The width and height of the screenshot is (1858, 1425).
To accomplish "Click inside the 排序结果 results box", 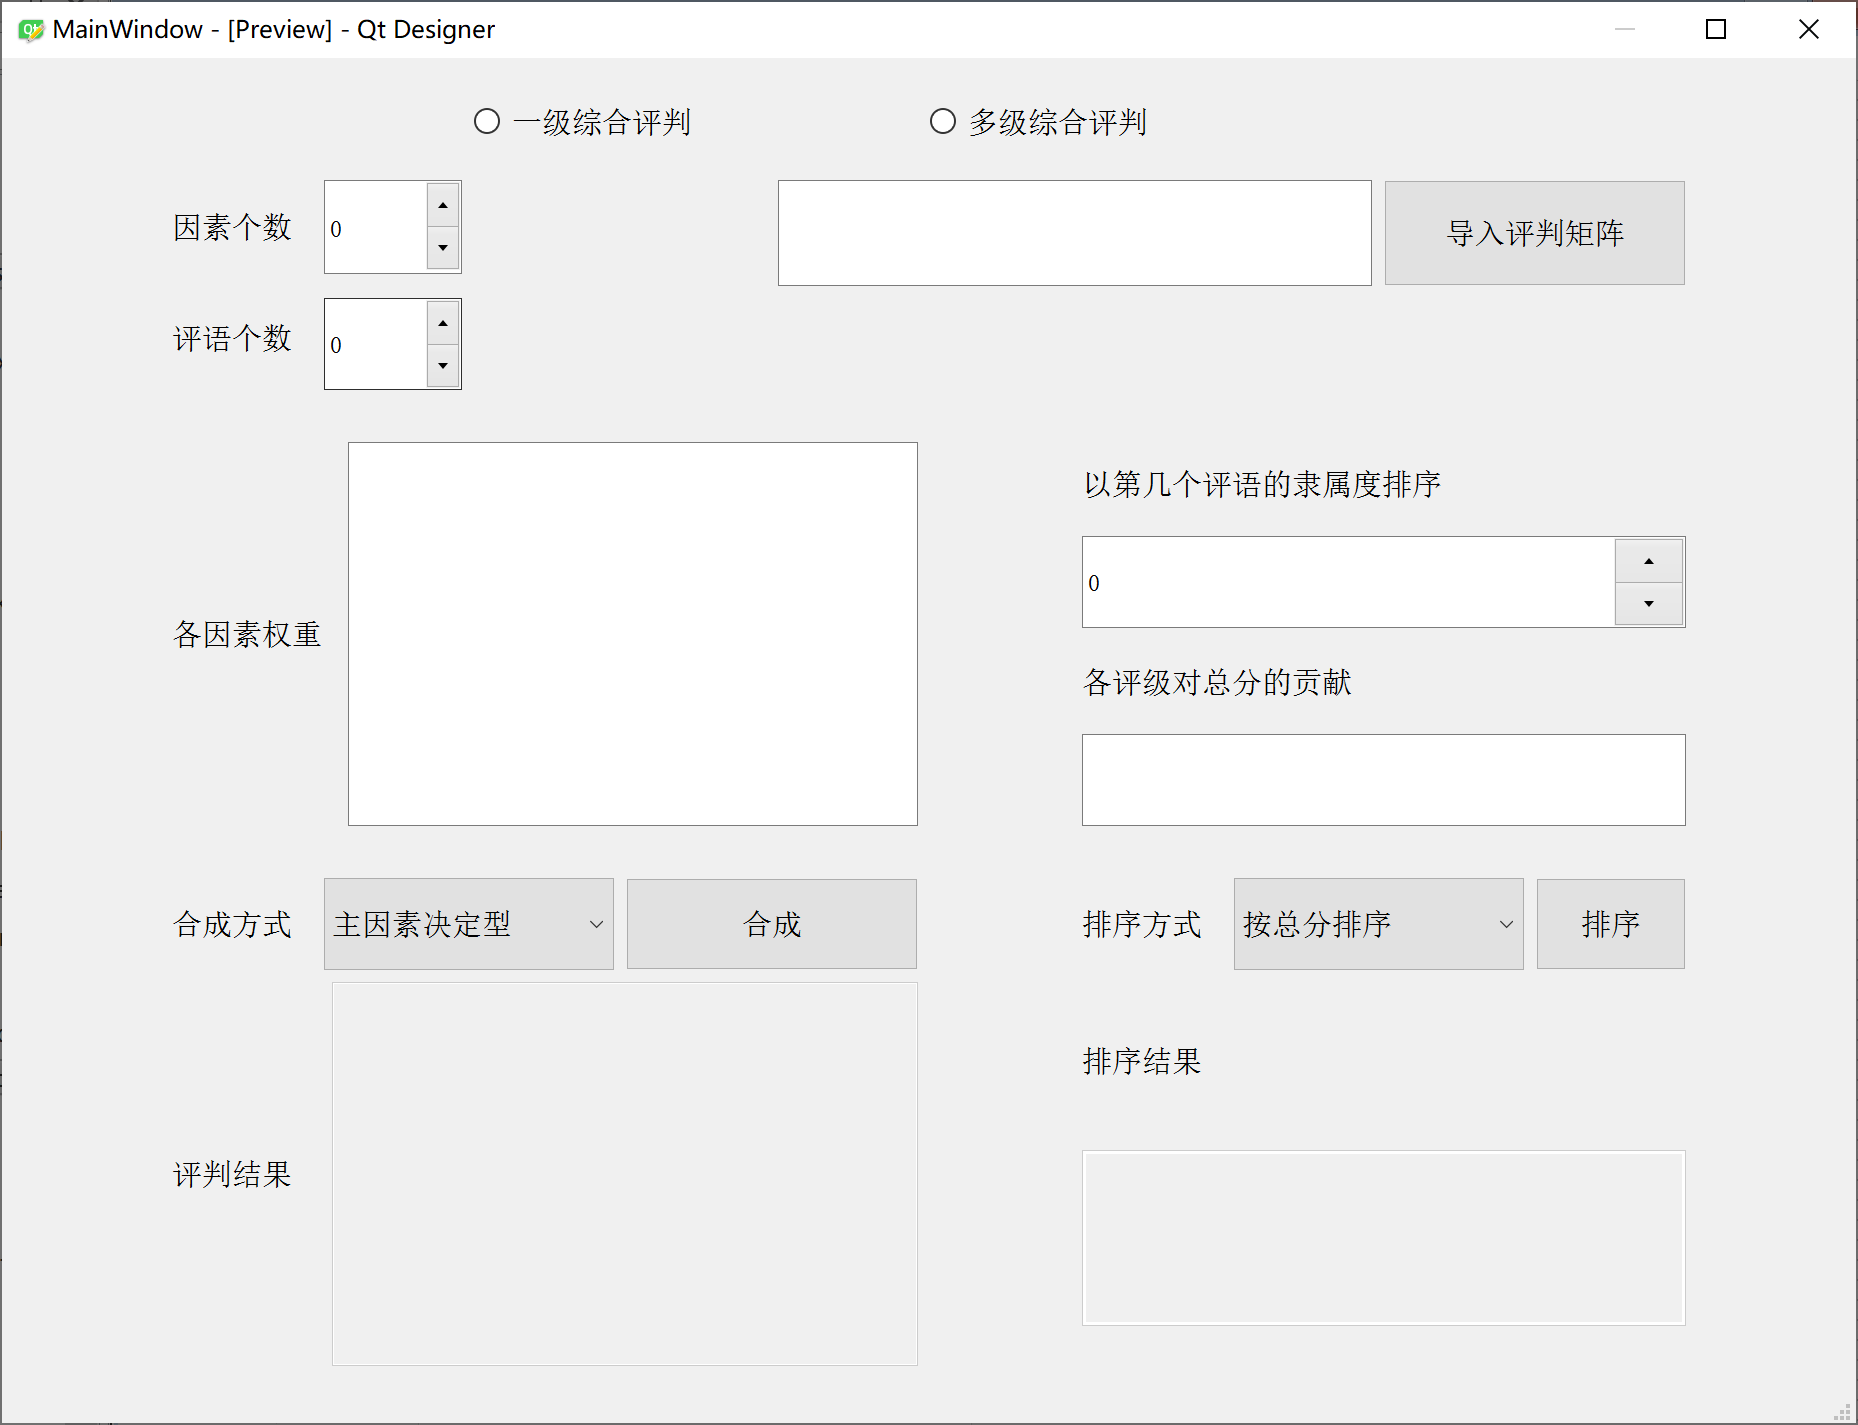I will [1383, 1238].
